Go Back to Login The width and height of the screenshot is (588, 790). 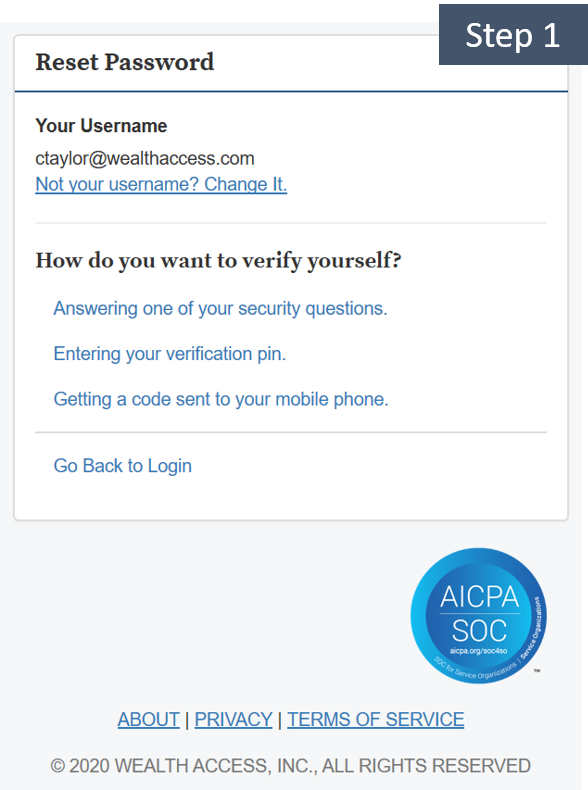point(122,466)
